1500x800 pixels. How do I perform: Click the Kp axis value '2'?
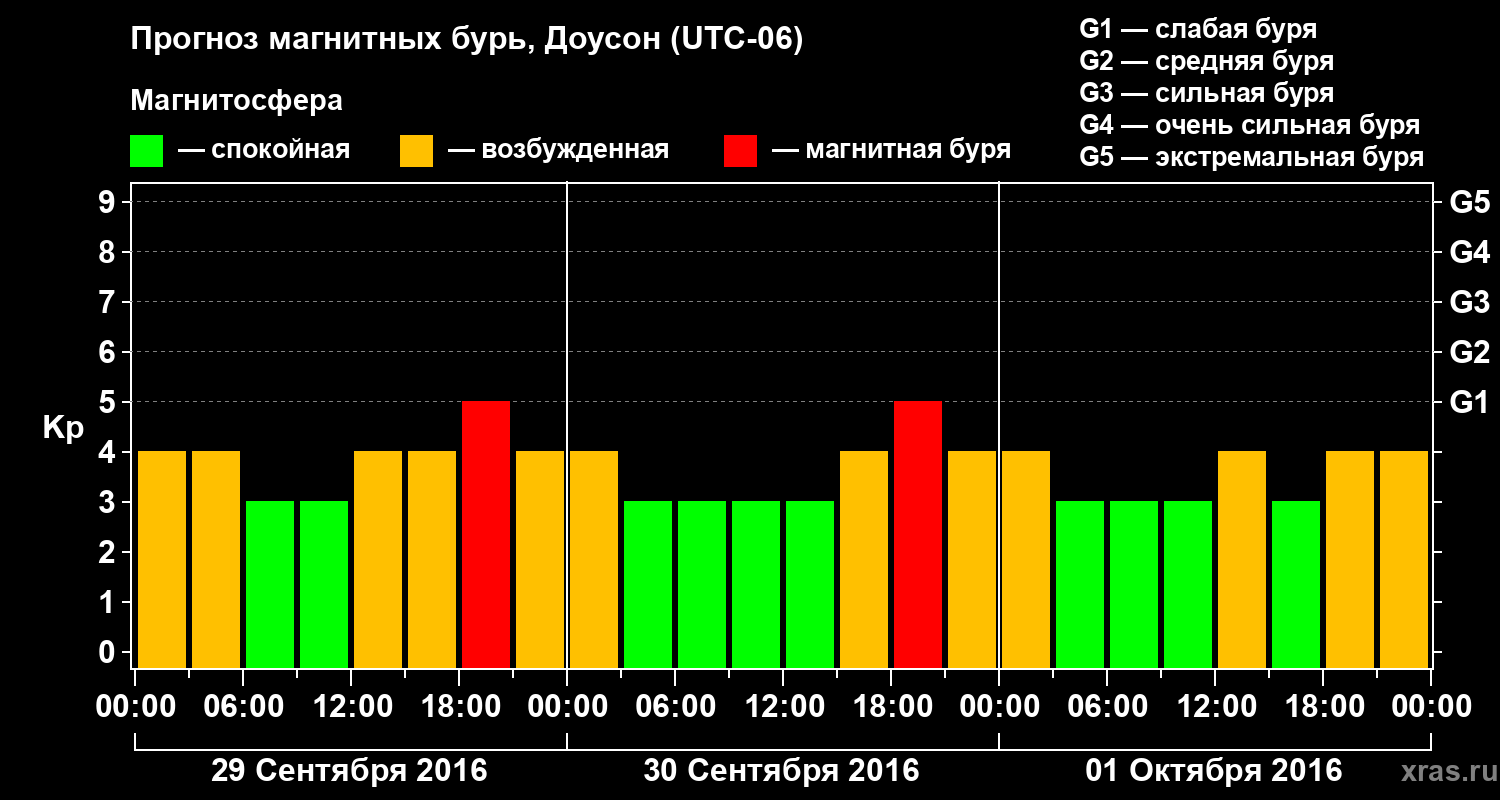click(x=109, y=552)
